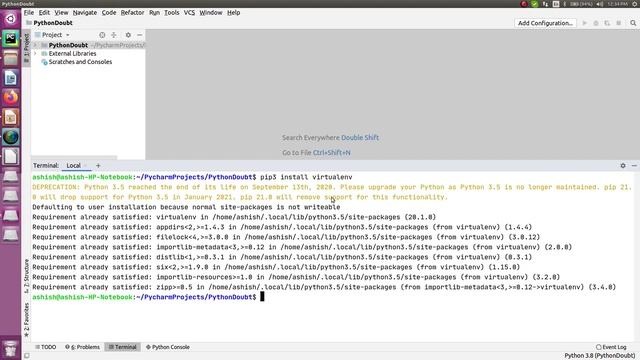640x360 pixels.
Task: Open Terminal panel settings gear
Action: 623,166
